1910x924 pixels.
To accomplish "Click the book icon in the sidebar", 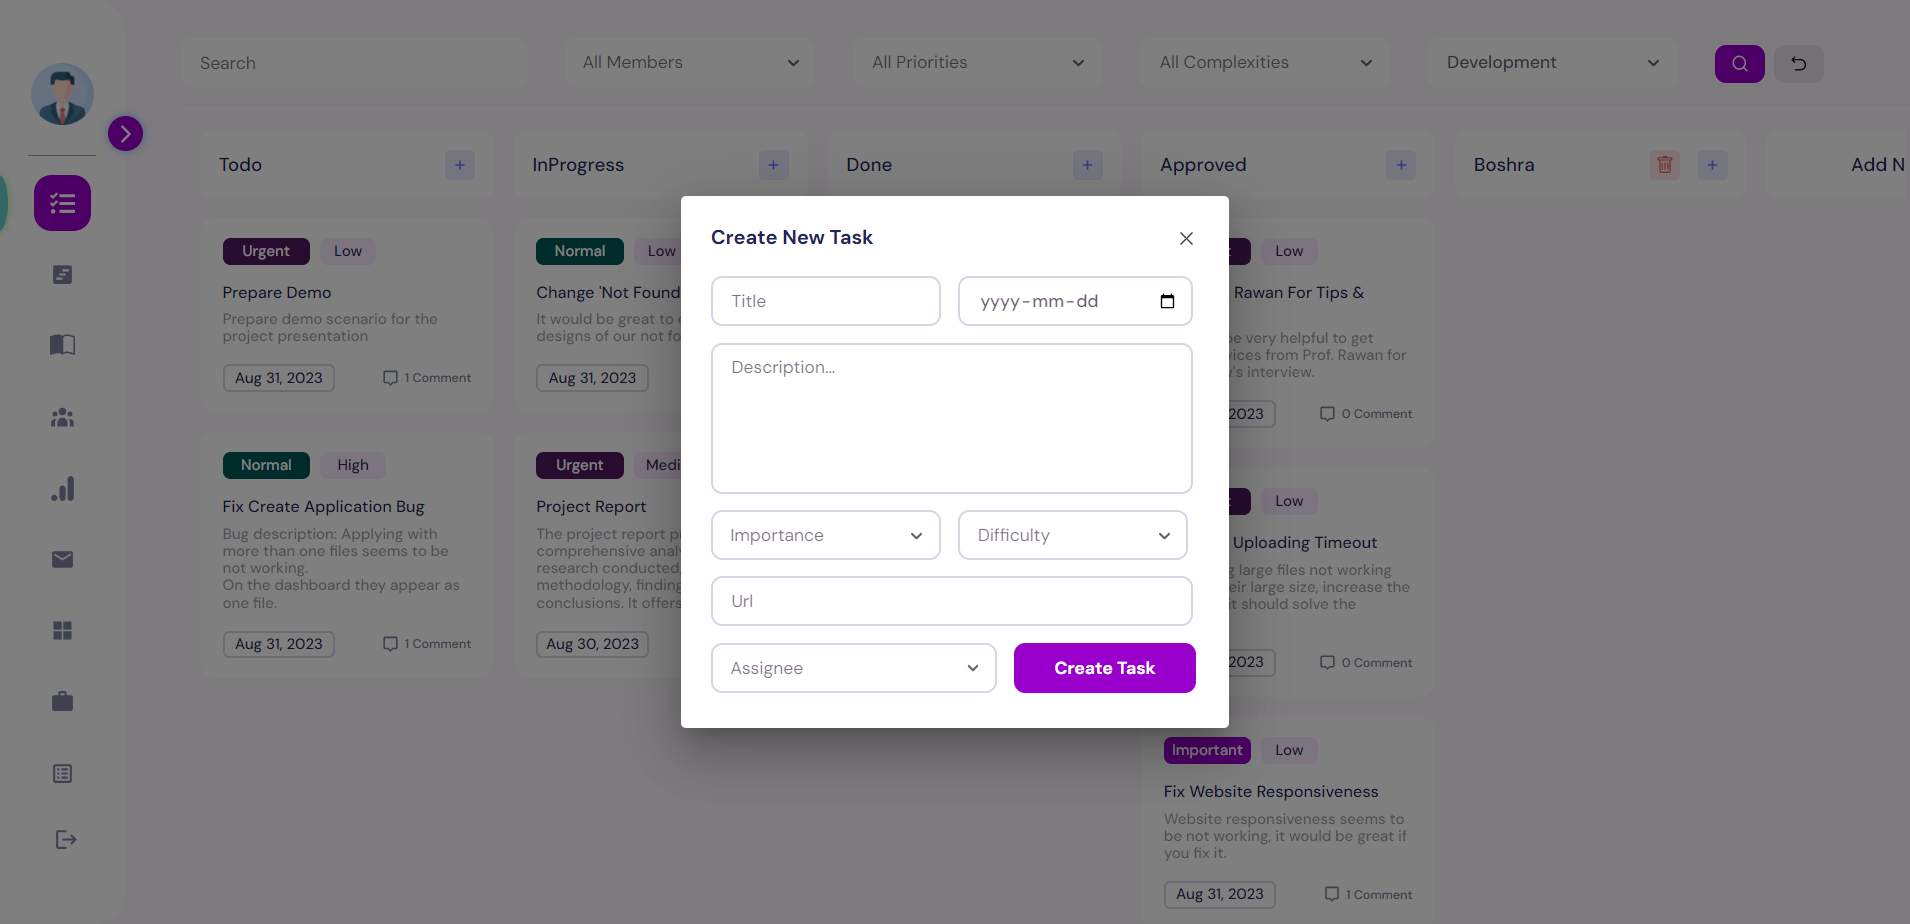I will pos(62,344).
